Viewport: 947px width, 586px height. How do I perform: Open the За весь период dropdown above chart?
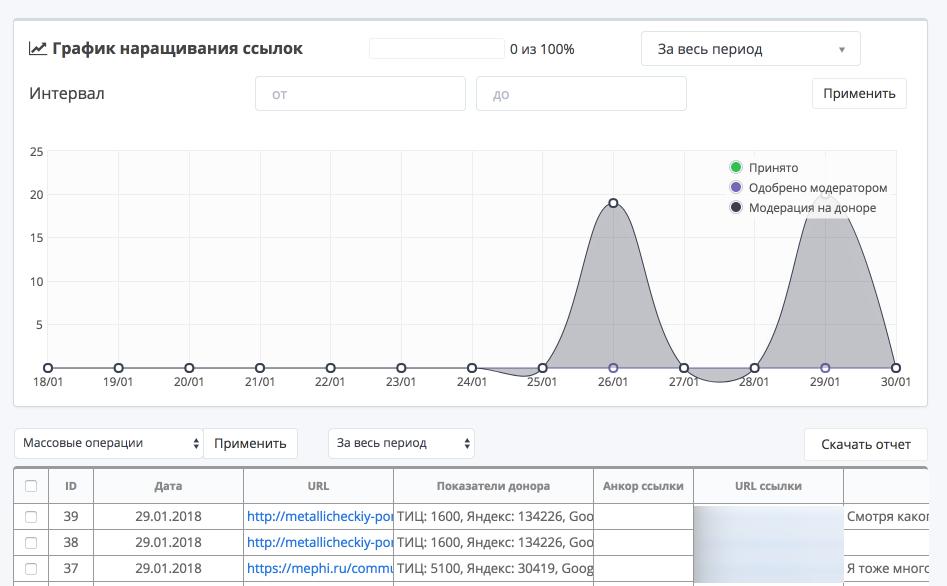click(x=750, y=49)
